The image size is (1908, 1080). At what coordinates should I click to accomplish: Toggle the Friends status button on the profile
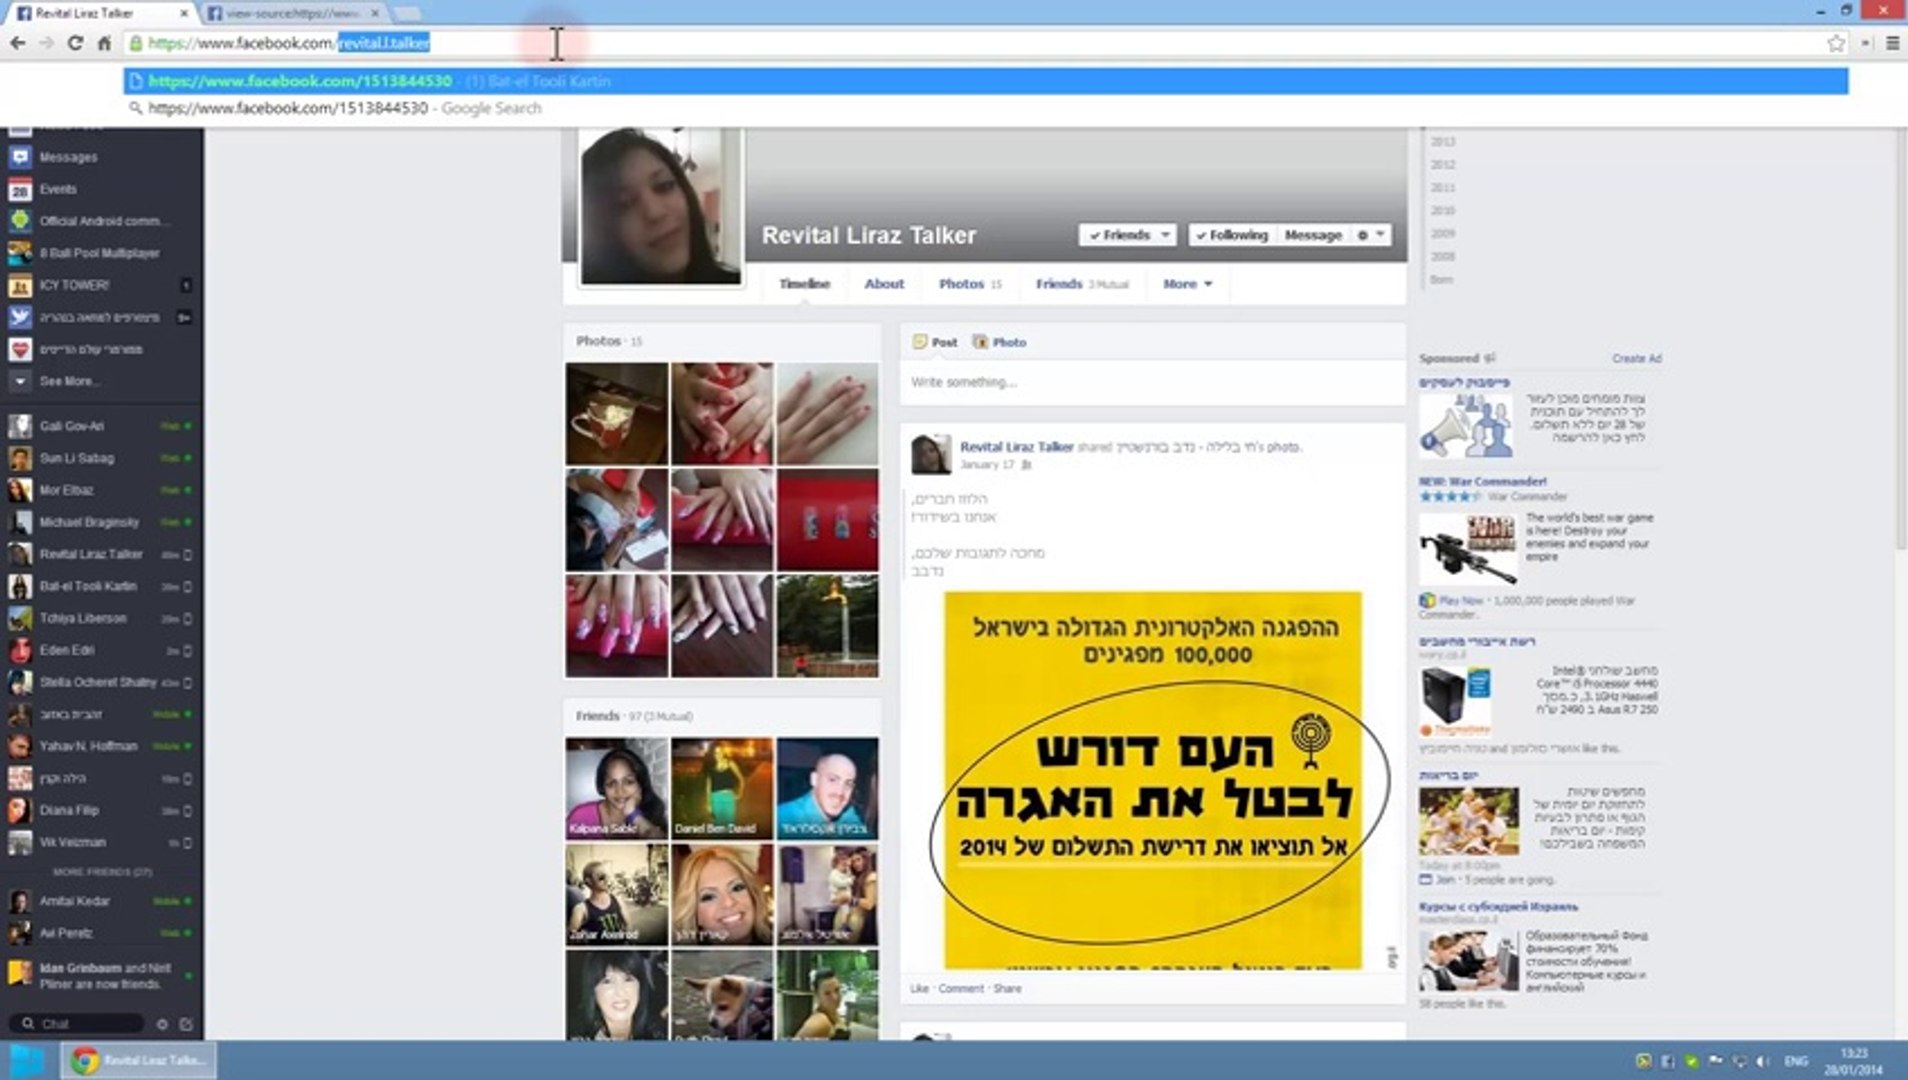pos(1126,234)
